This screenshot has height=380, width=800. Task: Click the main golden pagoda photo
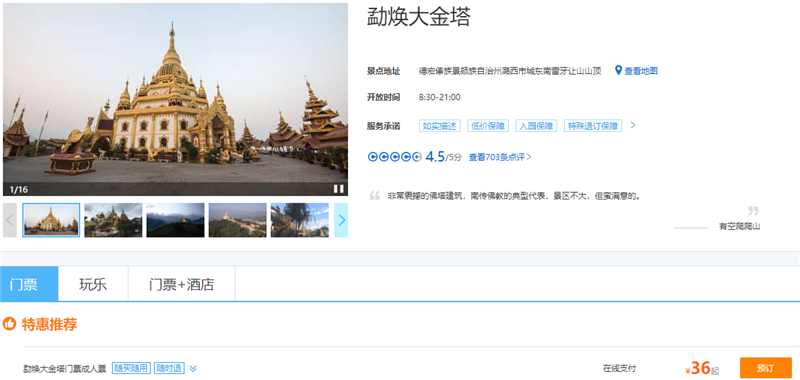[x=176, y=99]
